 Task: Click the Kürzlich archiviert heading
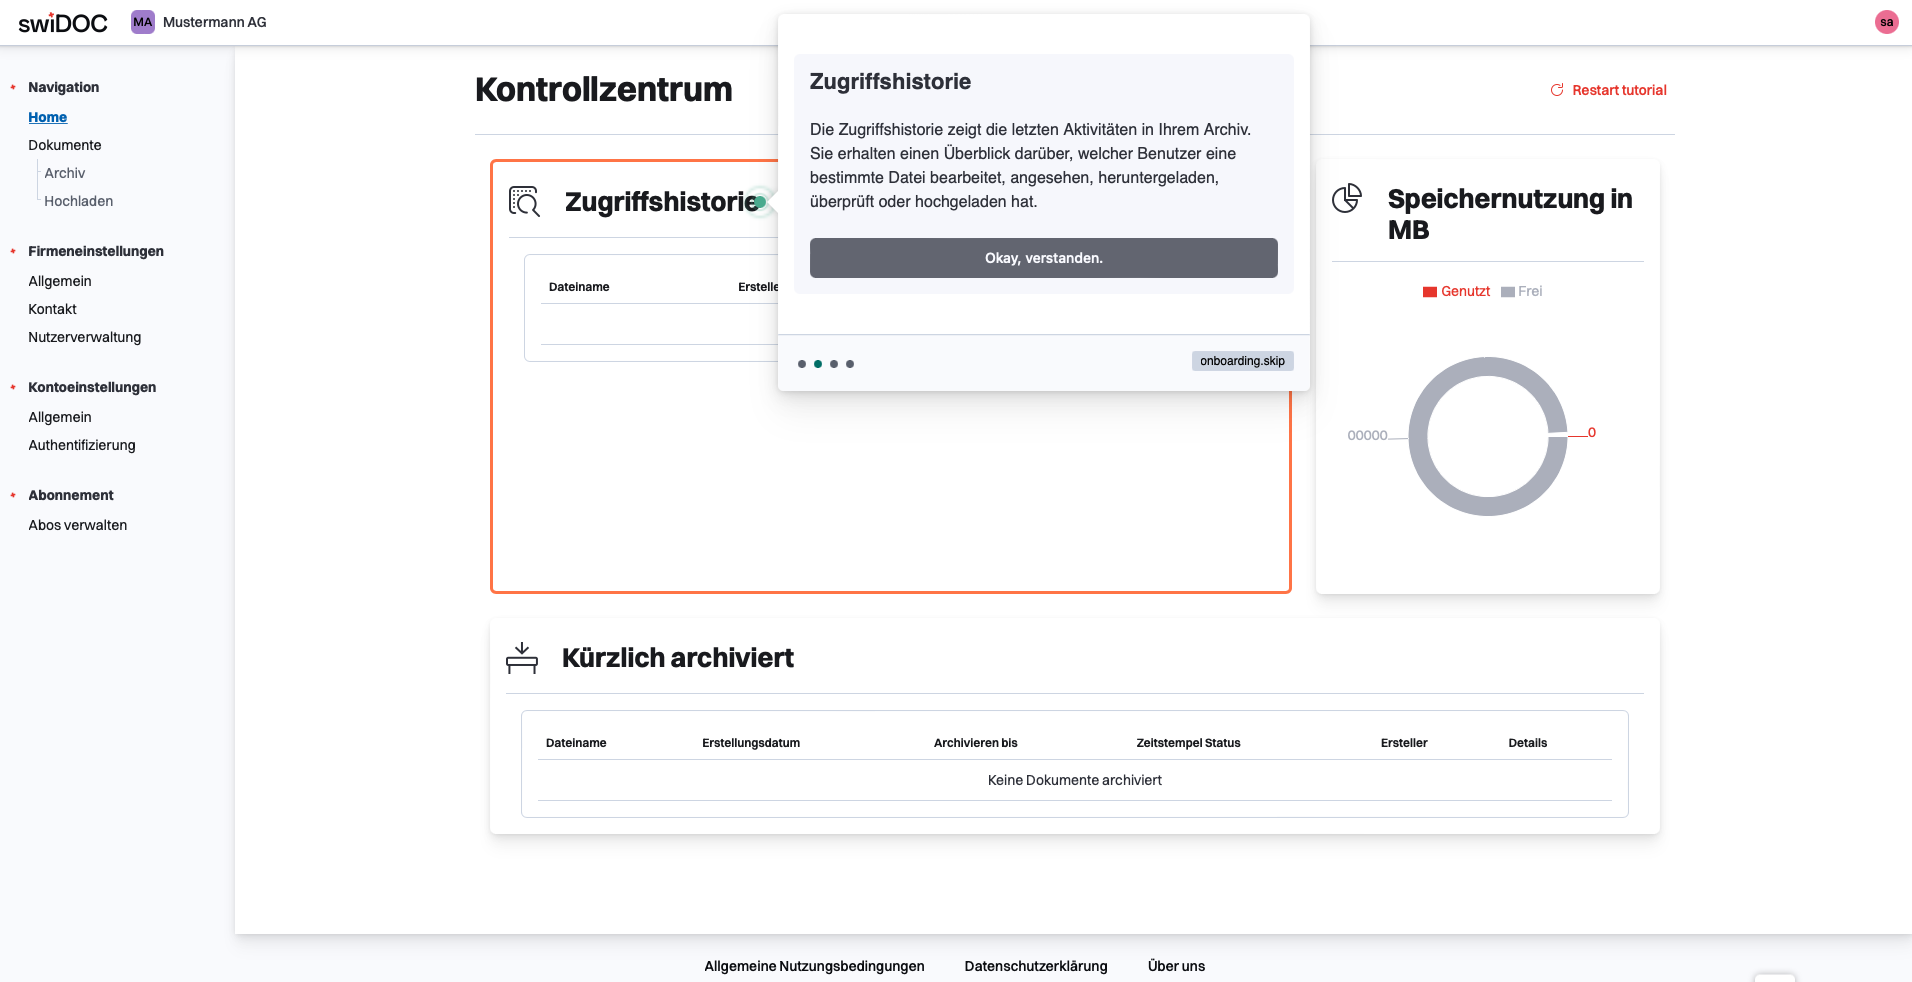click(678, 658)
